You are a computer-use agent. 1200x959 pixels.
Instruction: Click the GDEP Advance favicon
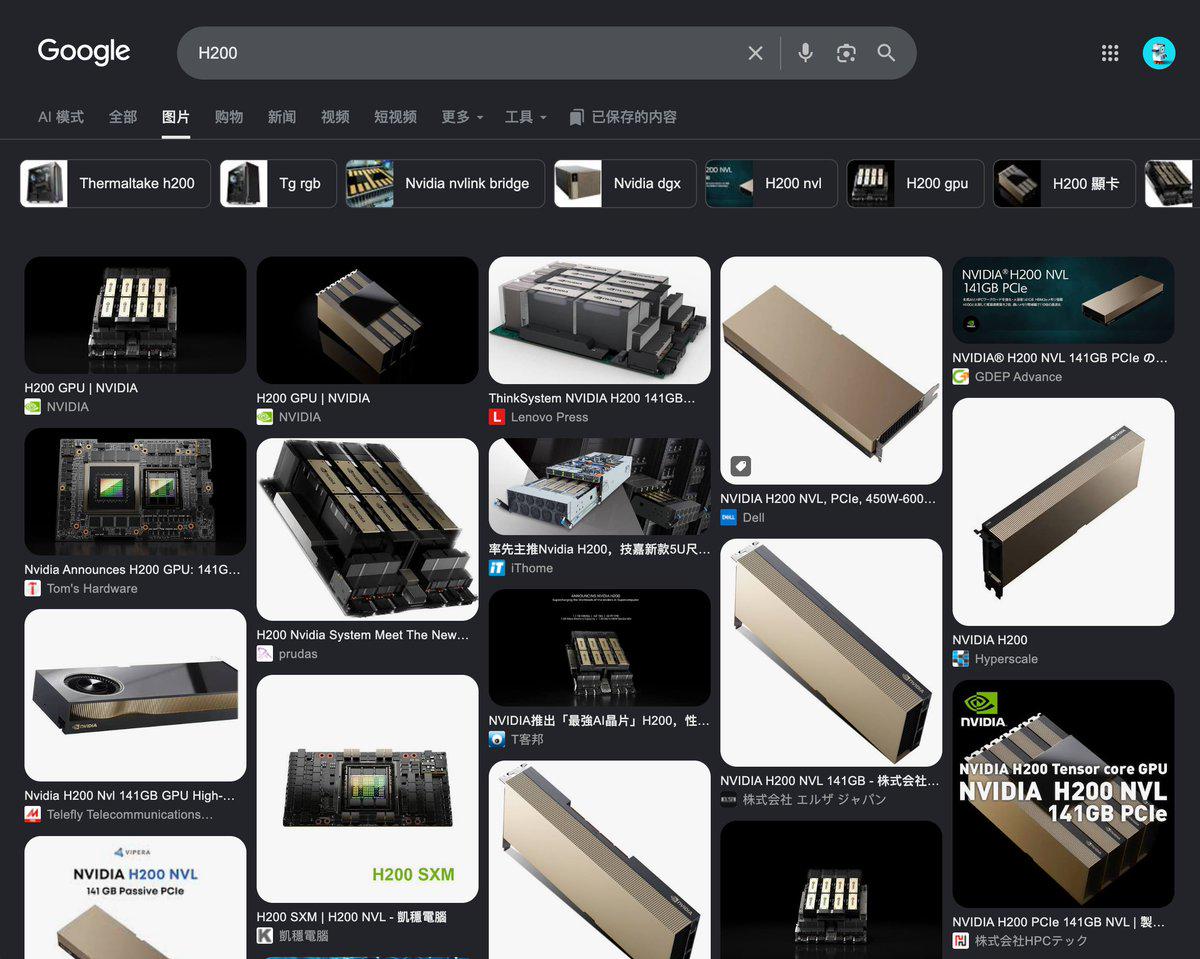point(961,377)
